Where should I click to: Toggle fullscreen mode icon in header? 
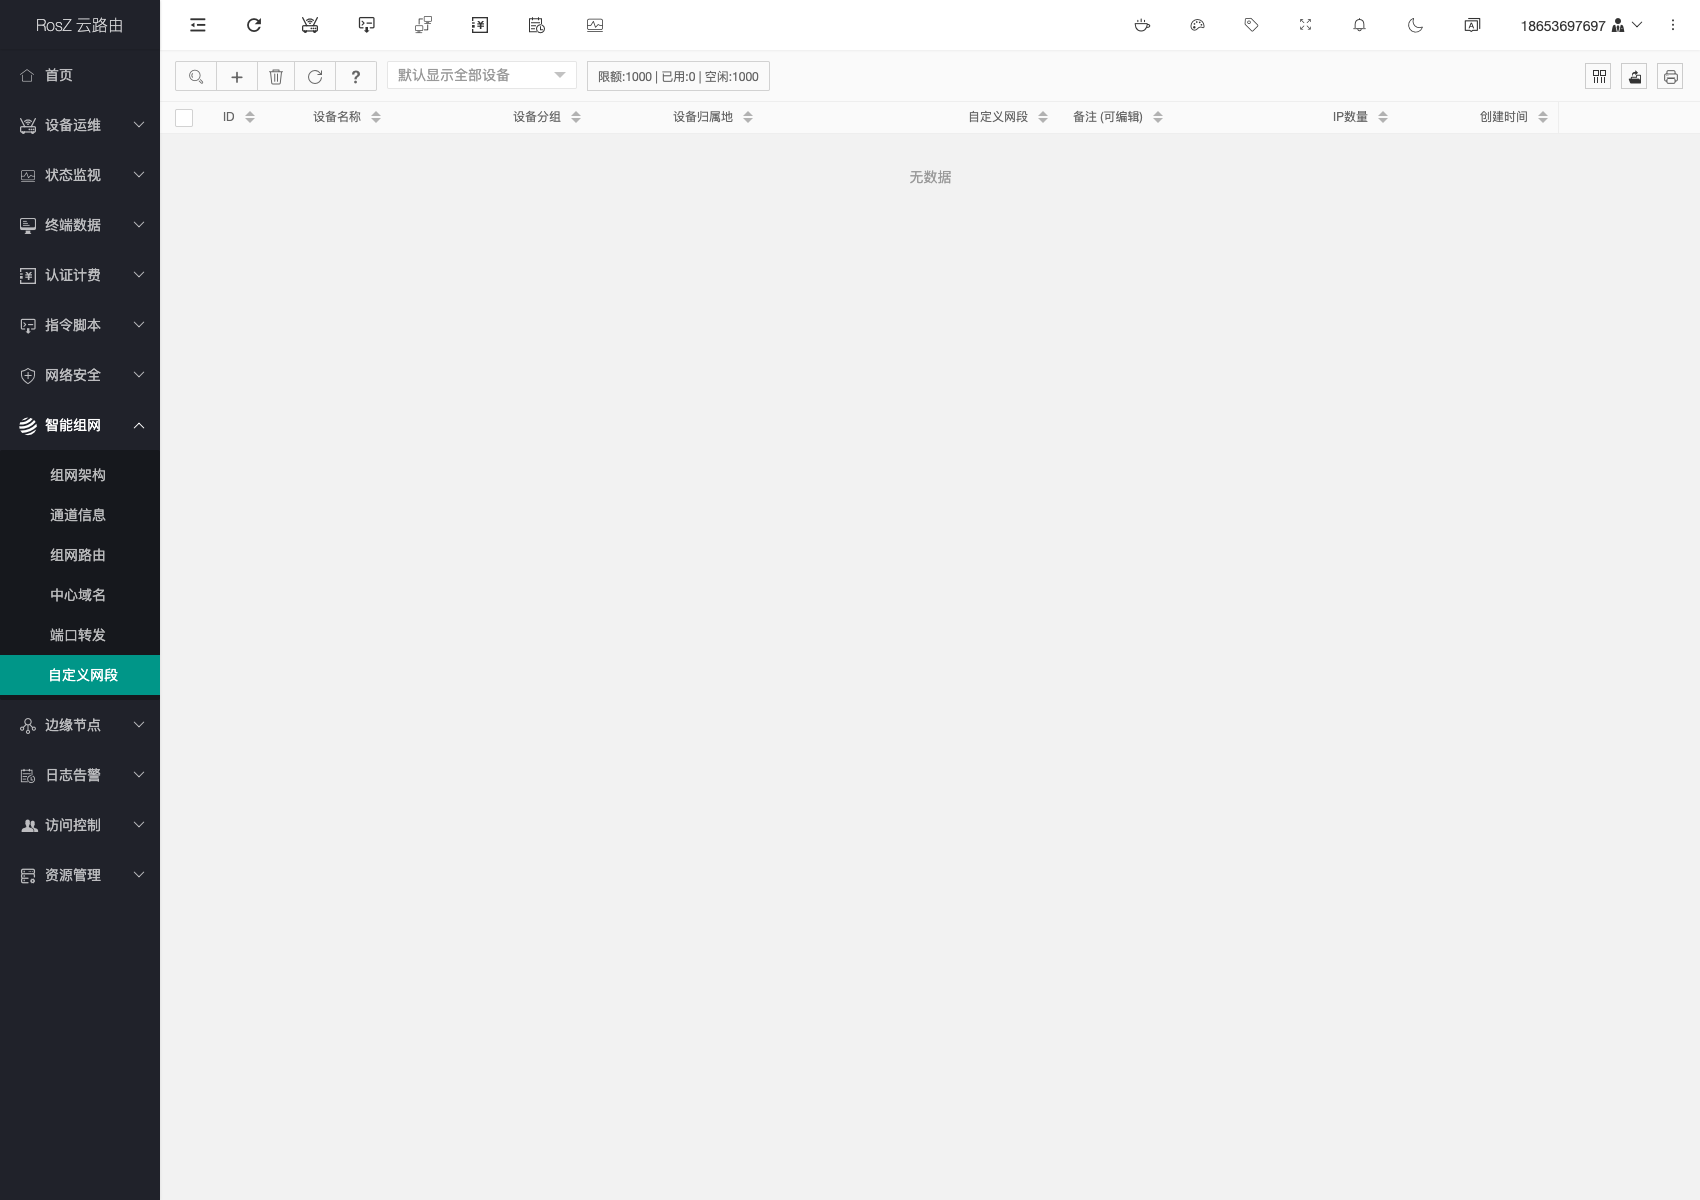click(1305, 25)
